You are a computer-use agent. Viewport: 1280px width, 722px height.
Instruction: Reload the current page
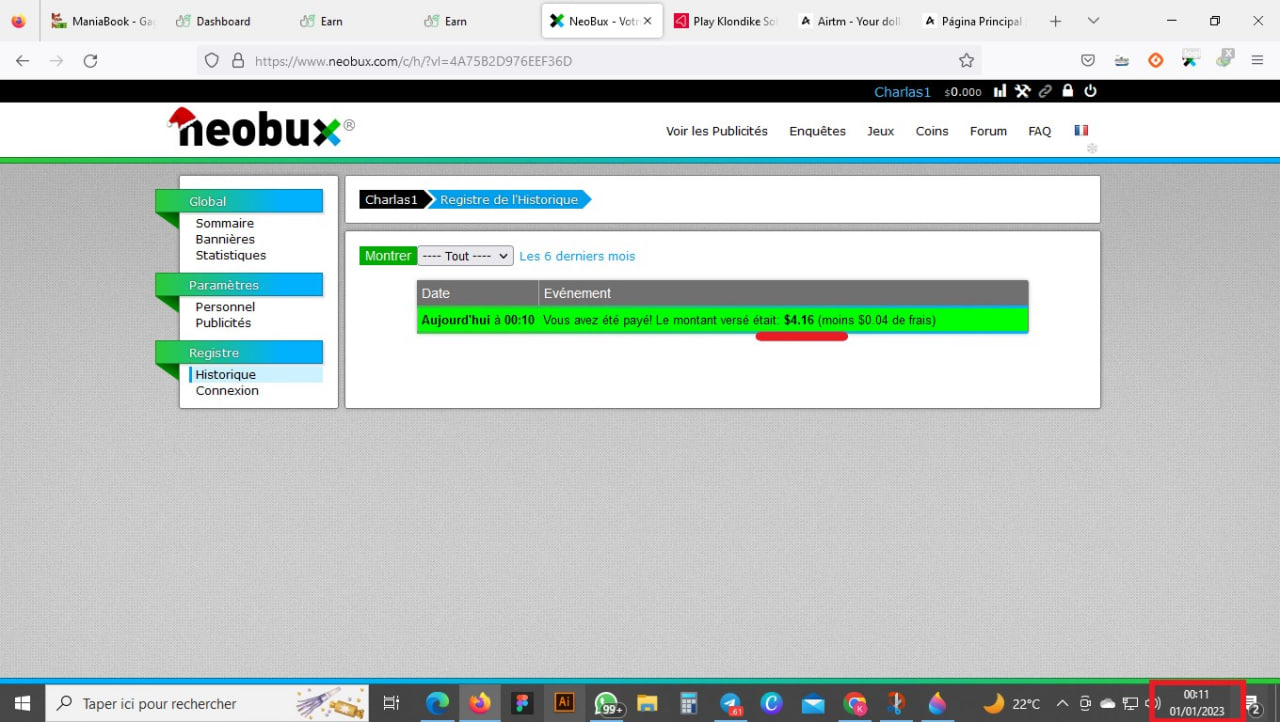pyautogui.click(x=90, y=61)
